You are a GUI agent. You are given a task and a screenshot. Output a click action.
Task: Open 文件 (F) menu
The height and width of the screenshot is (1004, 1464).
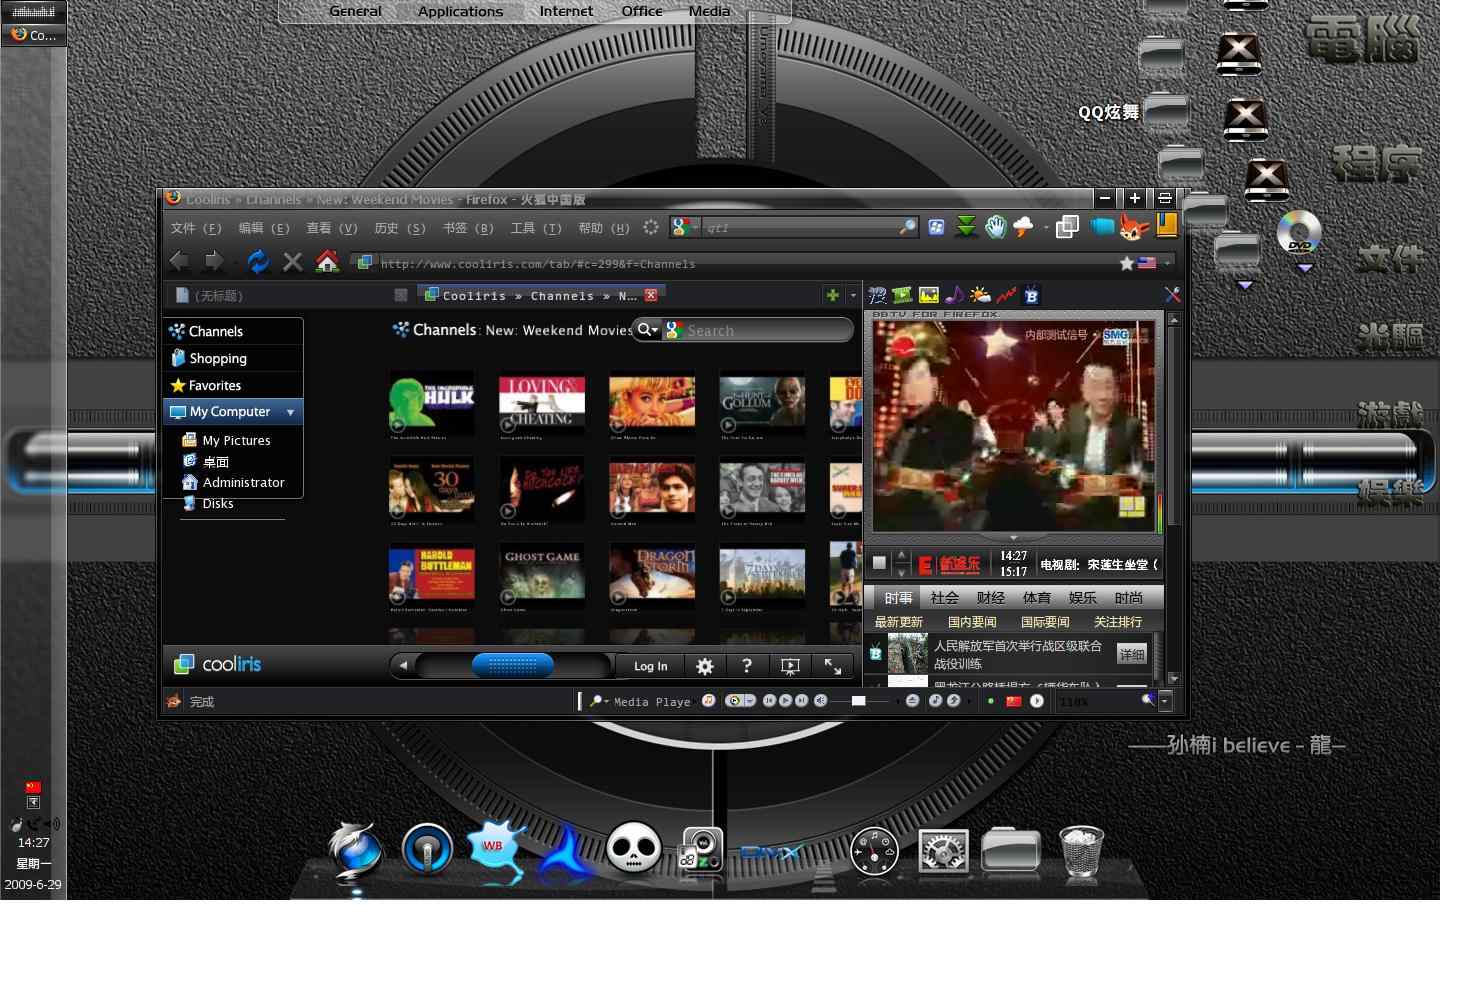[195, 228]
